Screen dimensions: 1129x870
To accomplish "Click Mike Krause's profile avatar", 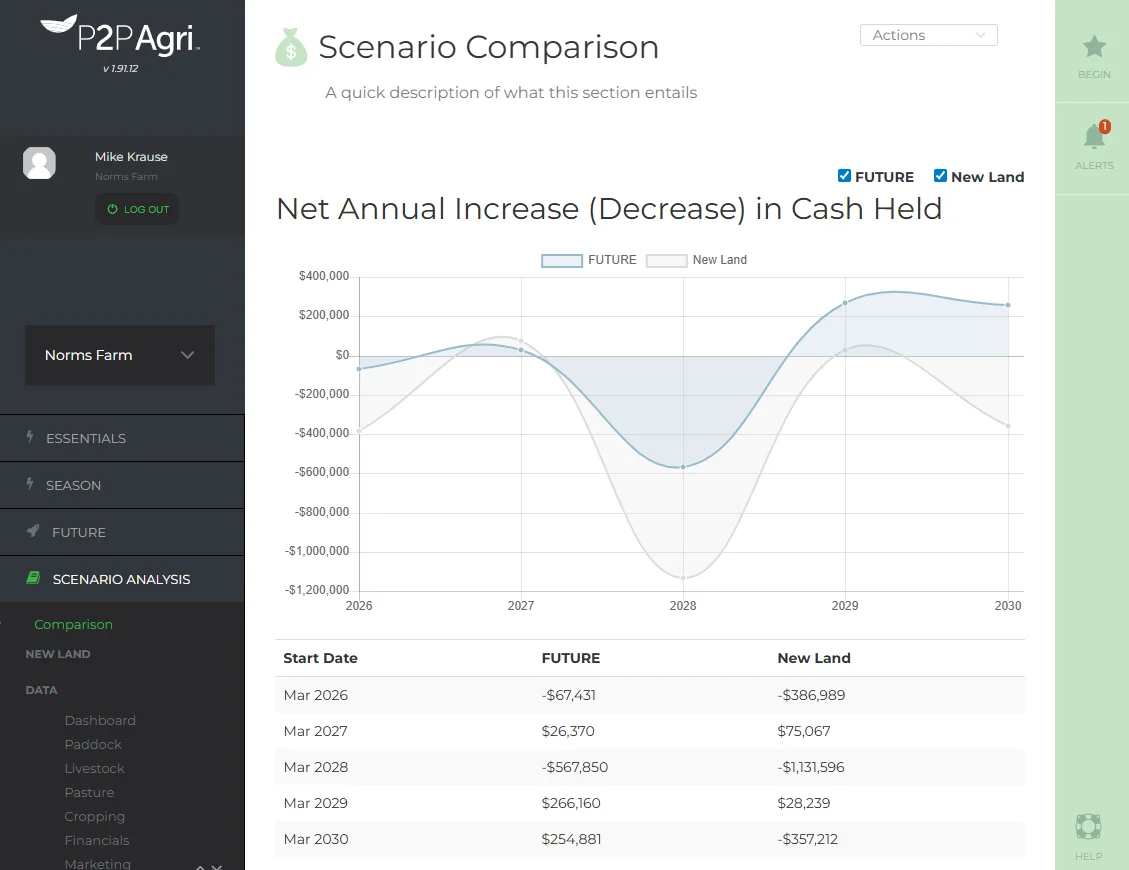I will click(x=39, y=162).
